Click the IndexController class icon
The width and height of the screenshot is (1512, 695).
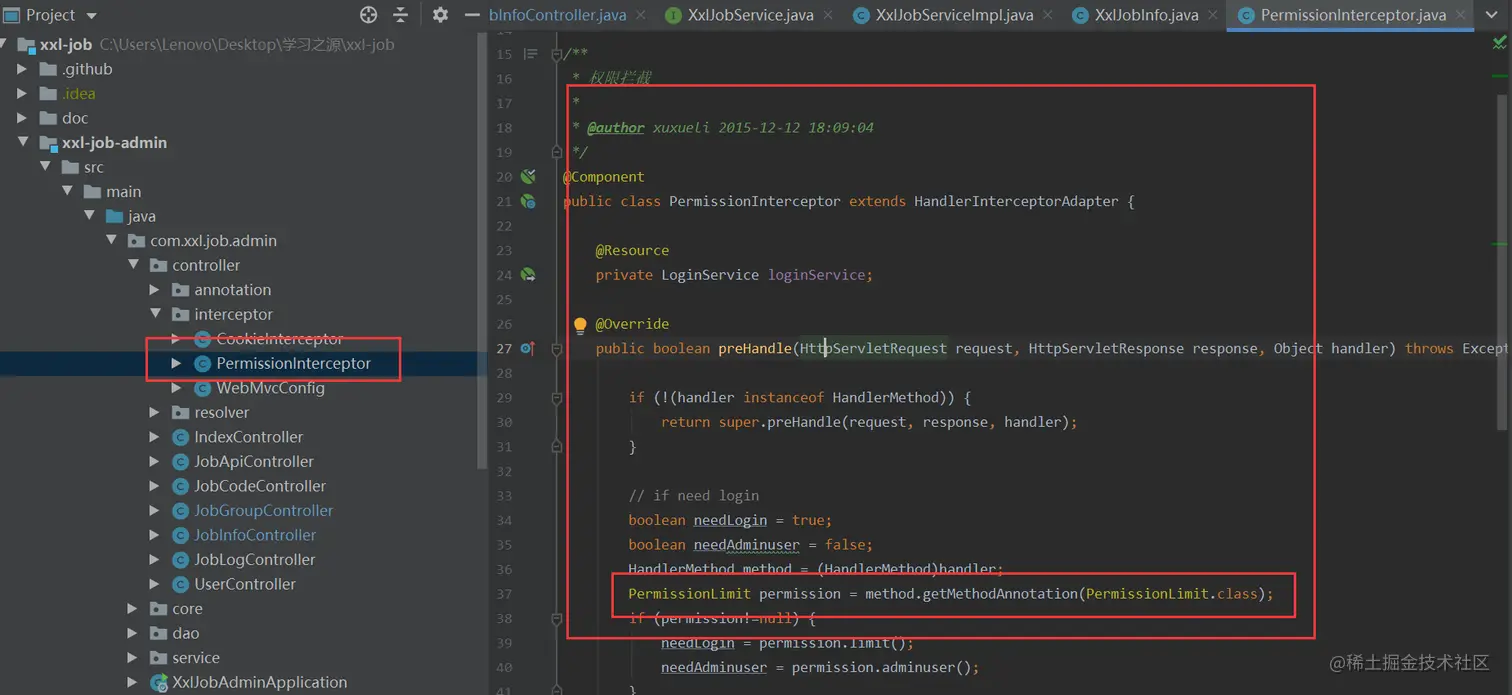click(180, 437)
